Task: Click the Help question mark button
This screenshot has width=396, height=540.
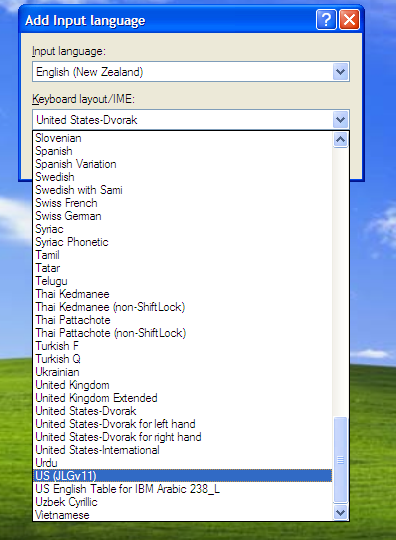Action: [326, 20]
